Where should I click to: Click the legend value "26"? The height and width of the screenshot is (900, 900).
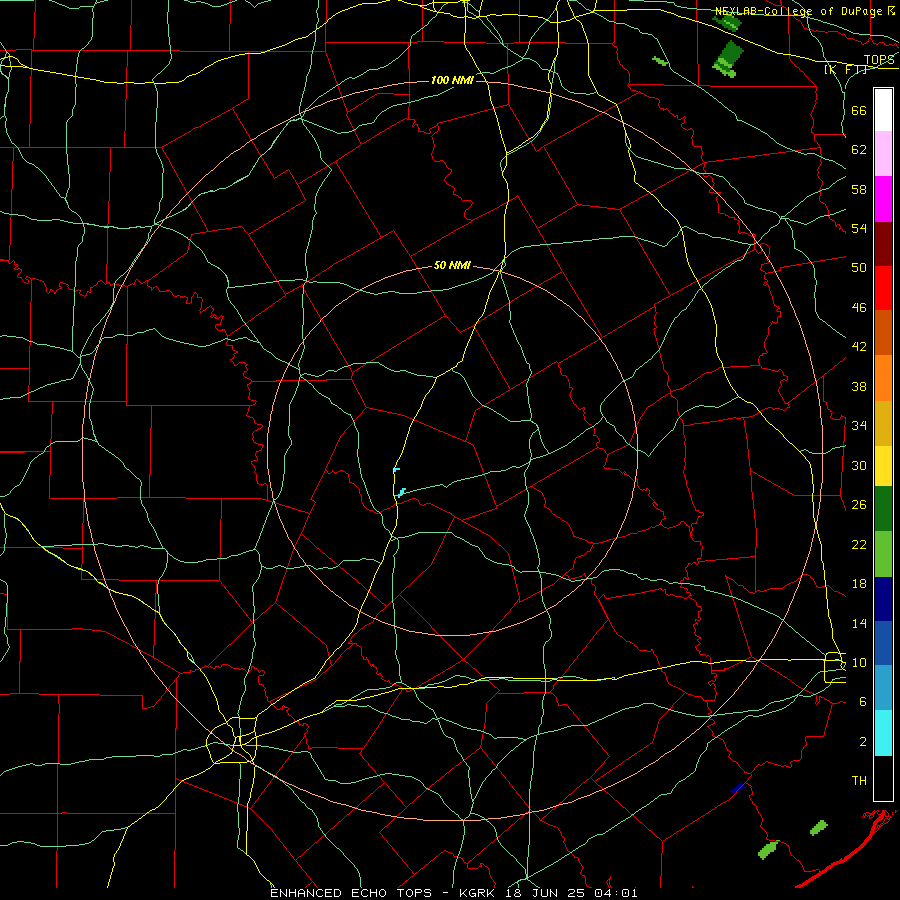[859, 505]
